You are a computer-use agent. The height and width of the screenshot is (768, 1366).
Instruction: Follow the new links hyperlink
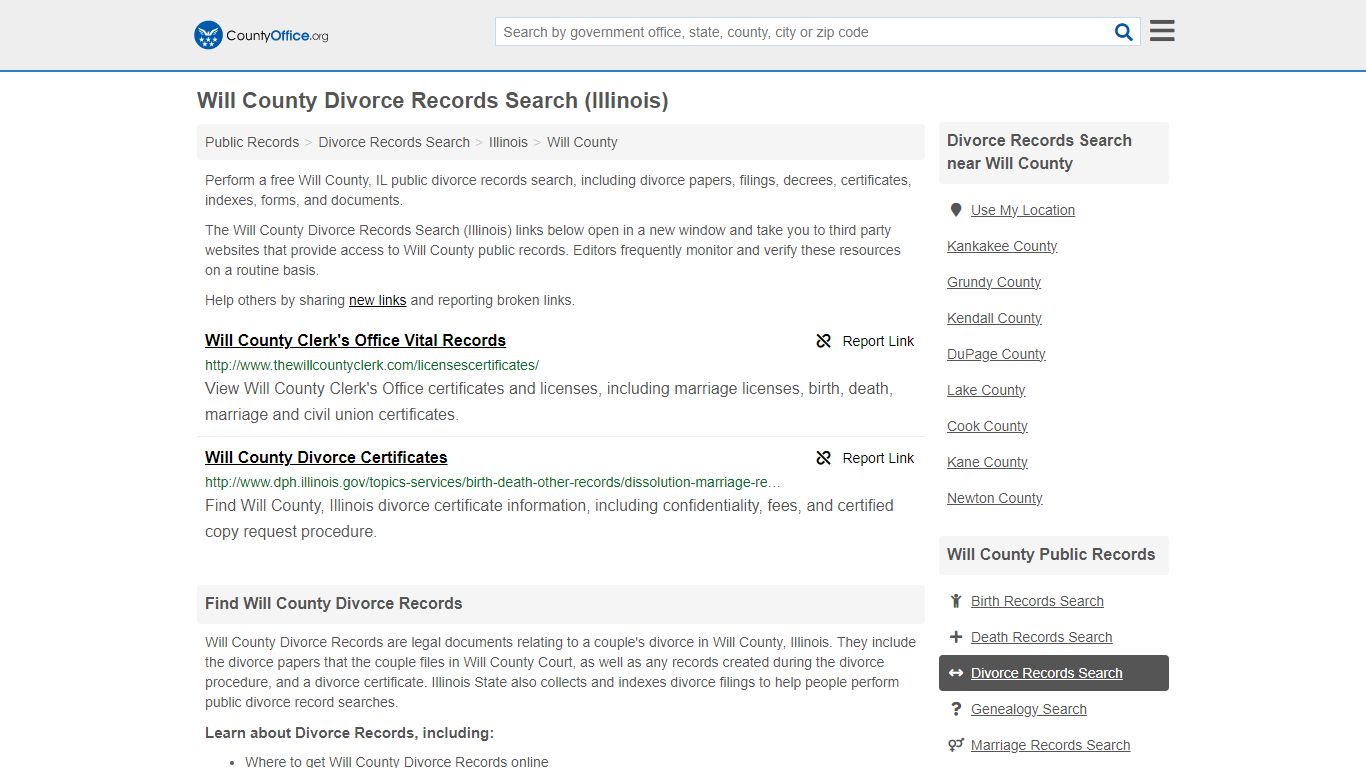click(377, 300)
